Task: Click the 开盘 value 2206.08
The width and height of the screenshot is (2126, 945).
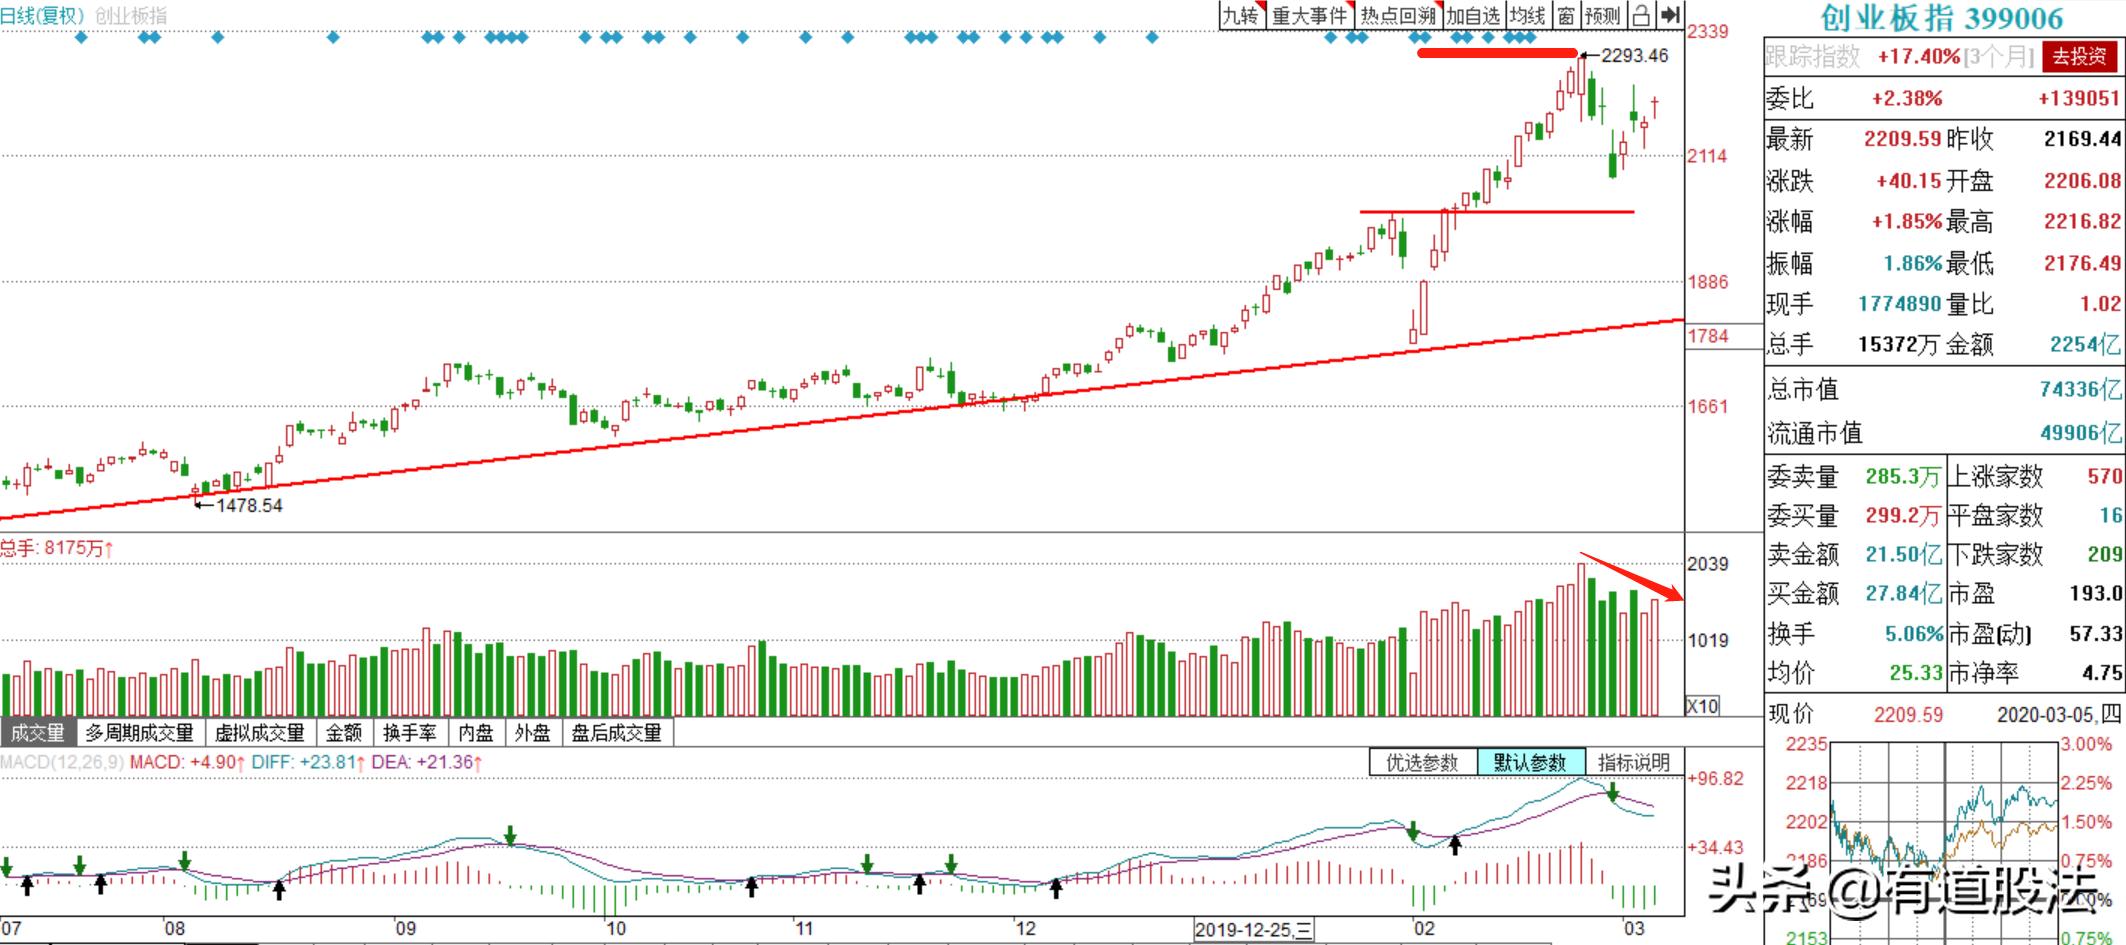Action: pos(2082,181)
